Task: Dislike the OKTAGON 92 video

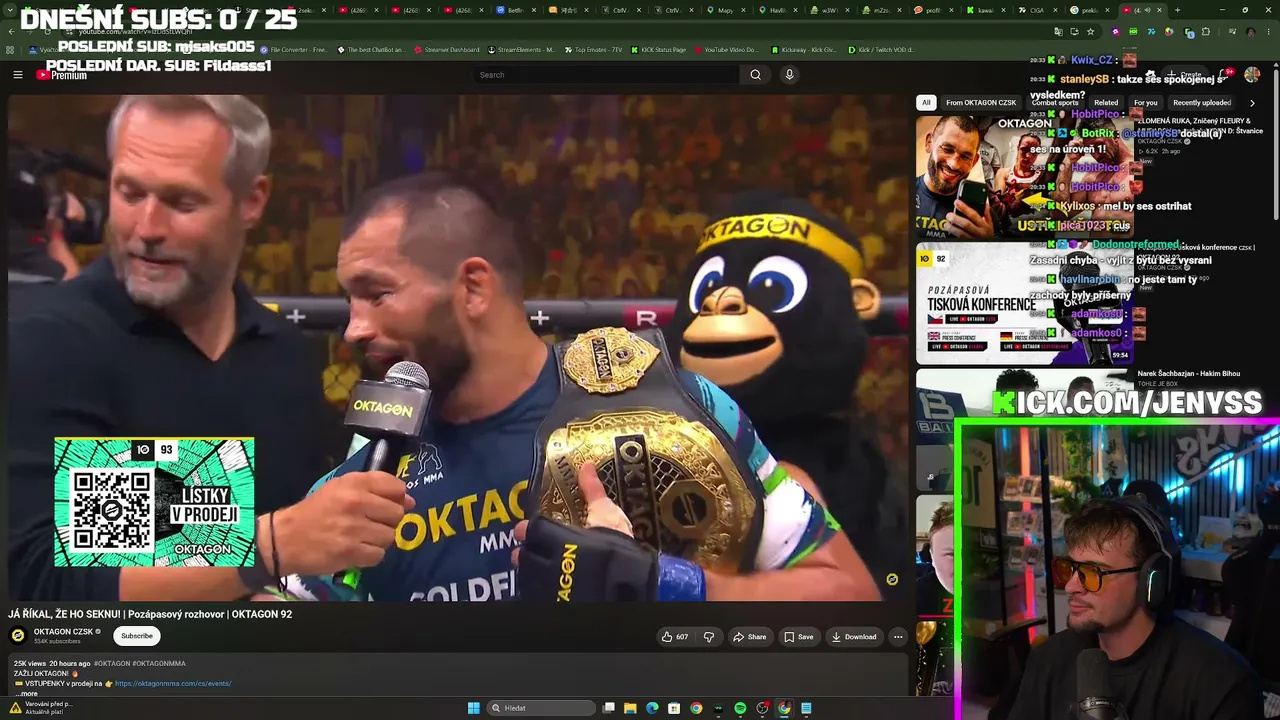Action: pos(709,637)
